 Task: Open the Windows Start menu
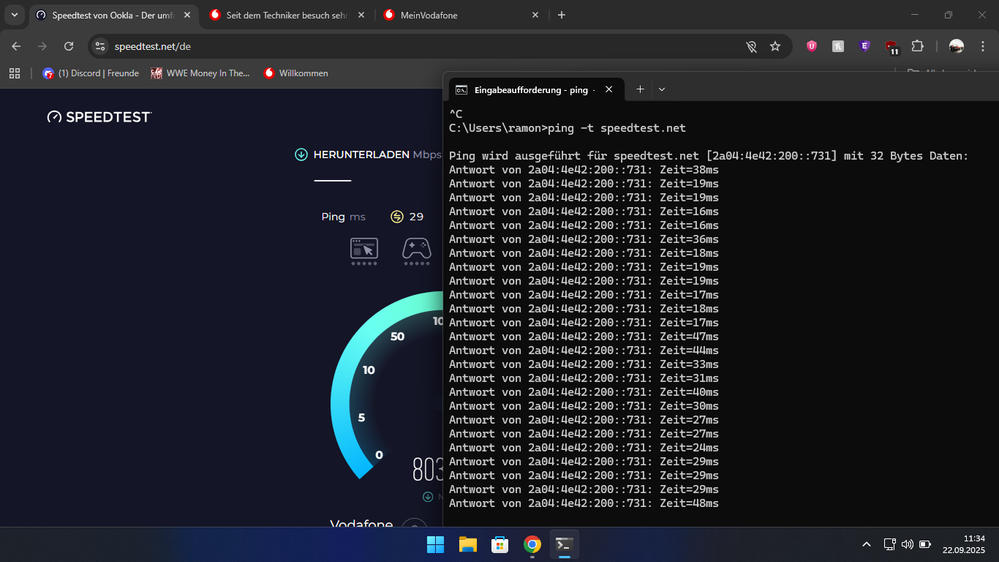point(435,545)
